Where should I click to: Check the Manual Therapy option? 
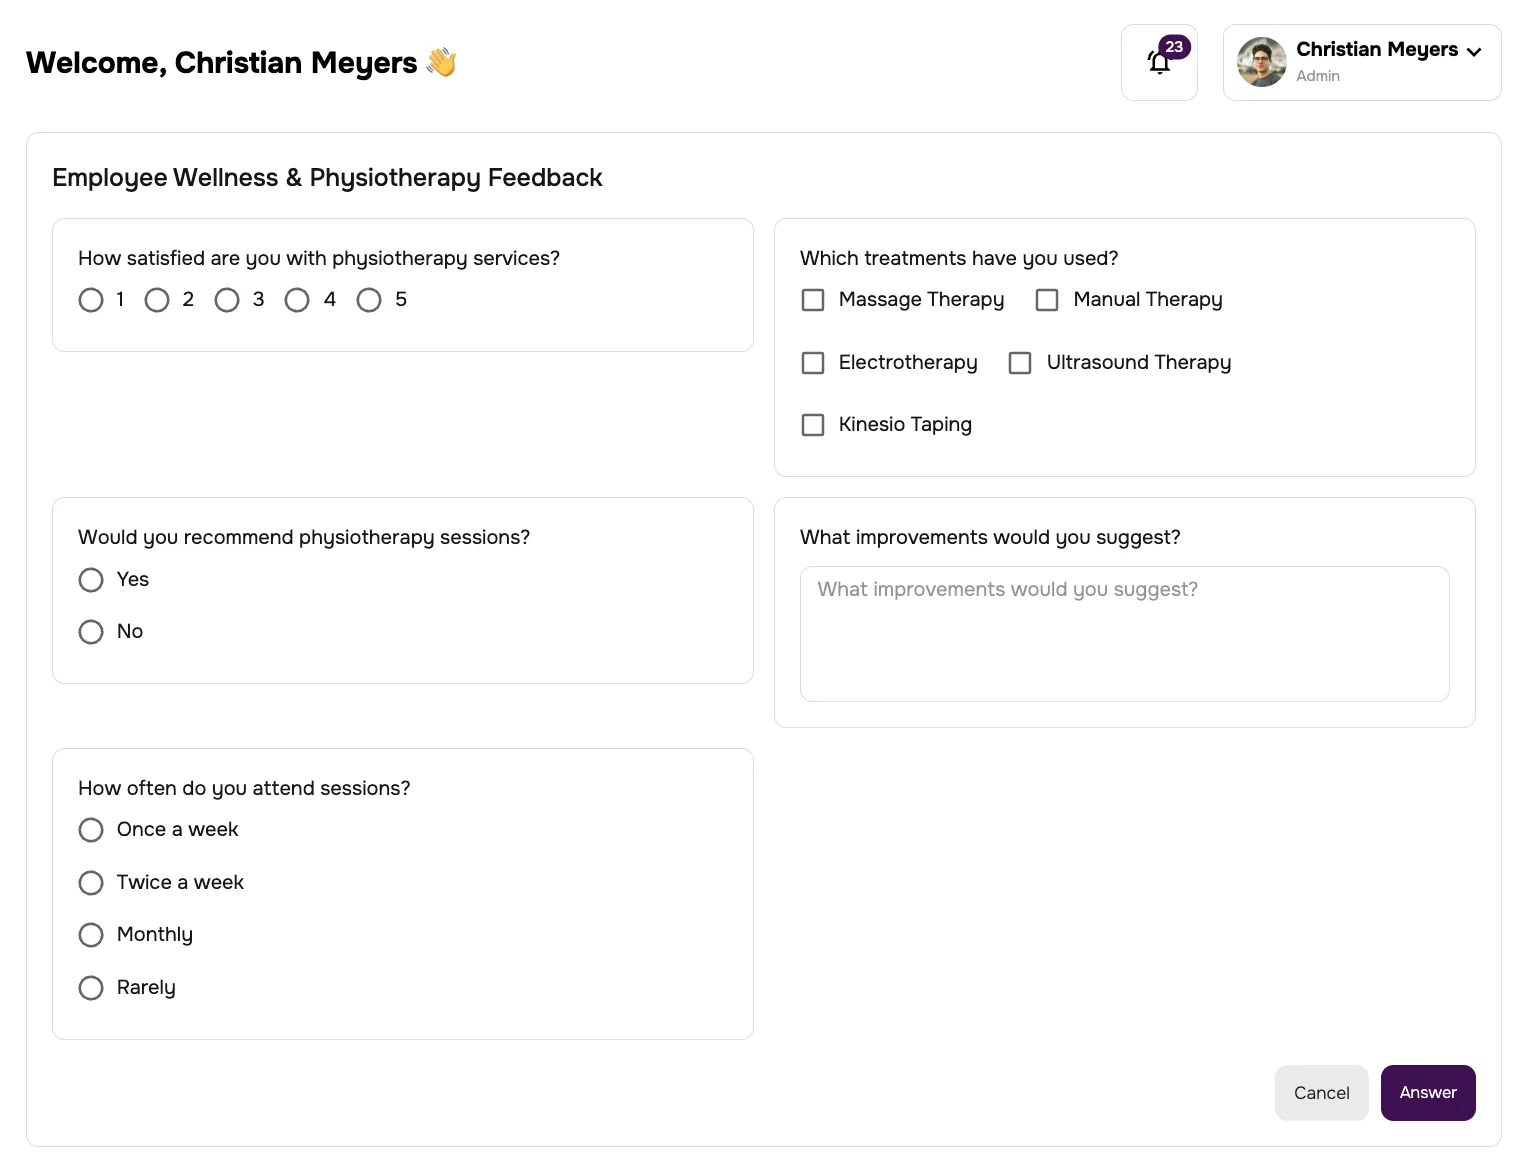pos(1046,299)
